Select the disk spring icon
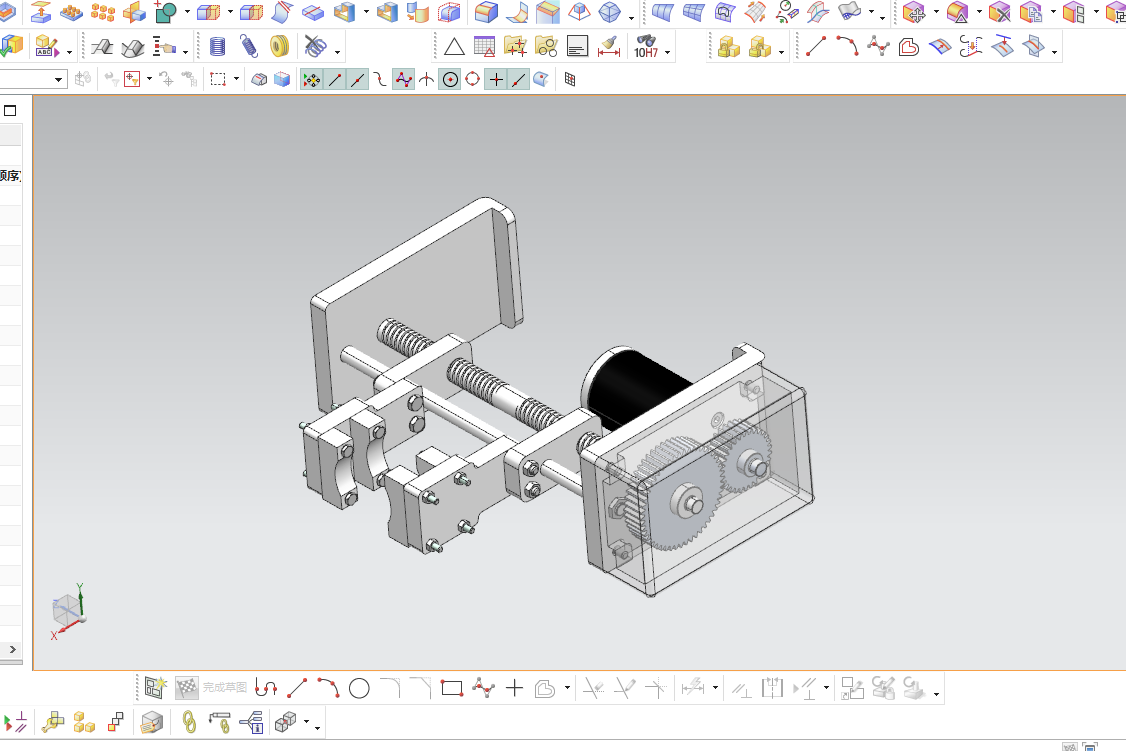Image resolution: width=1126 pixels, height=751 pixels. 279,47
